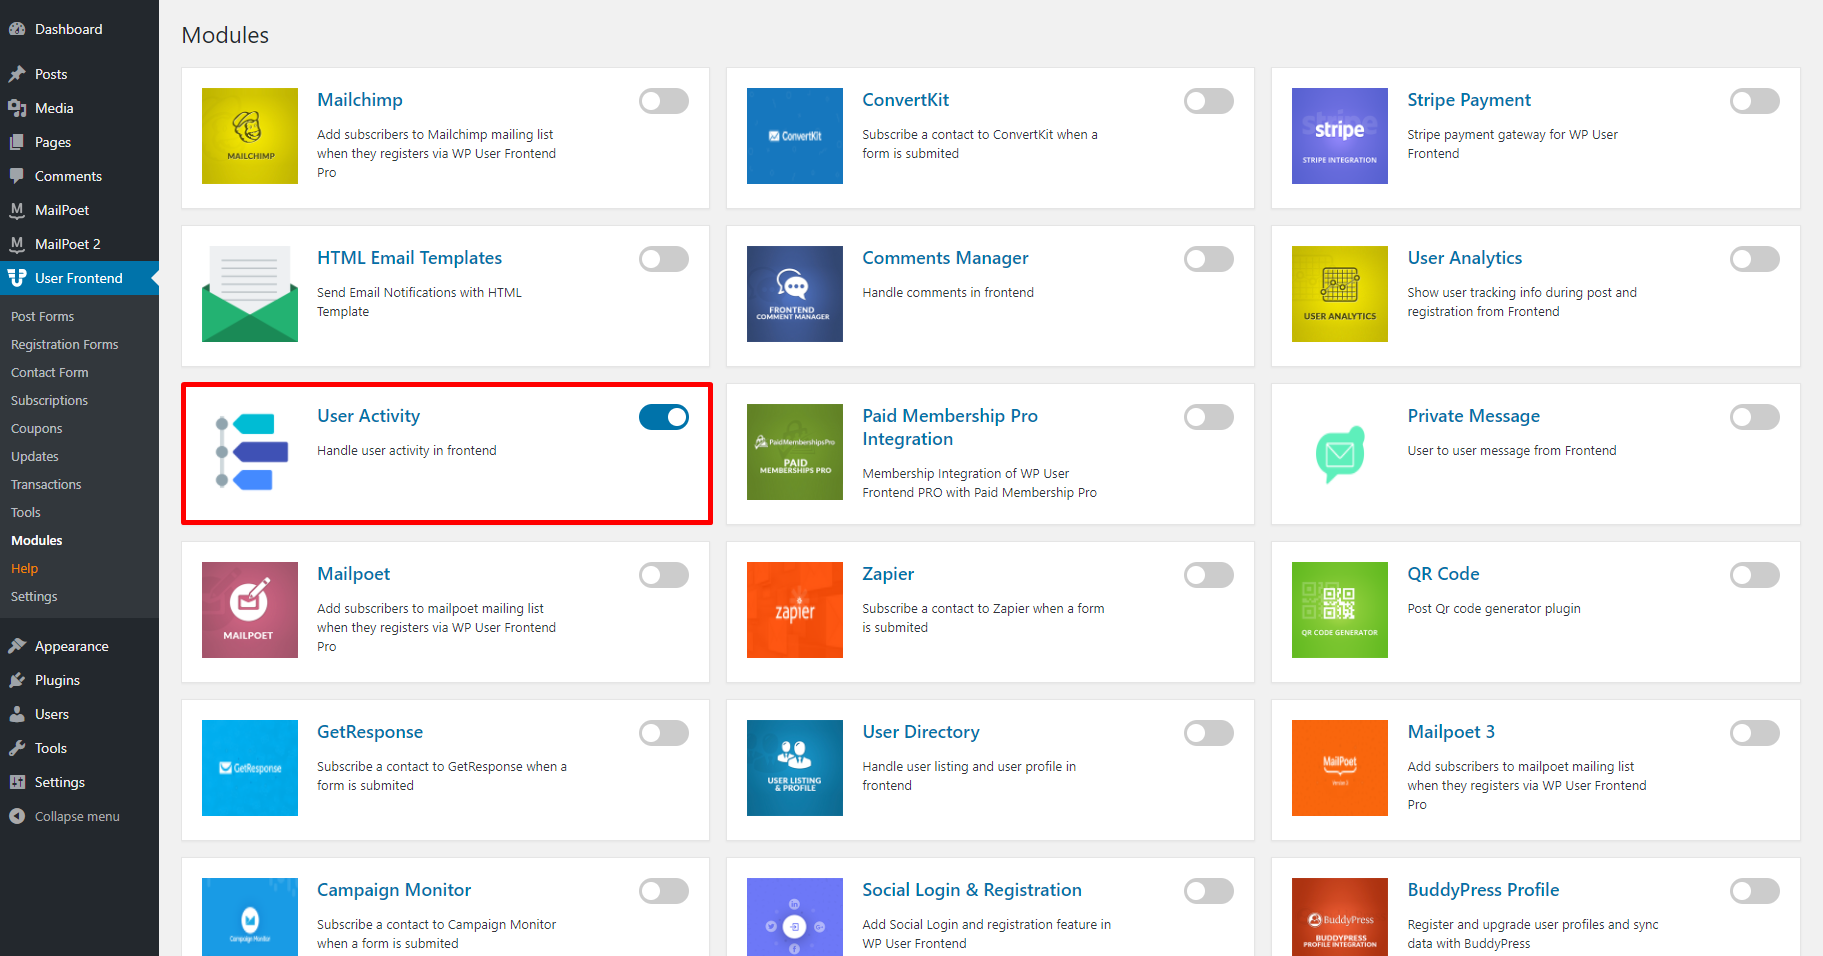Image resolution: width=1823 pixels, height=956 pixels.
Task: Click the User Directory module icon
Action: (795, 768)
